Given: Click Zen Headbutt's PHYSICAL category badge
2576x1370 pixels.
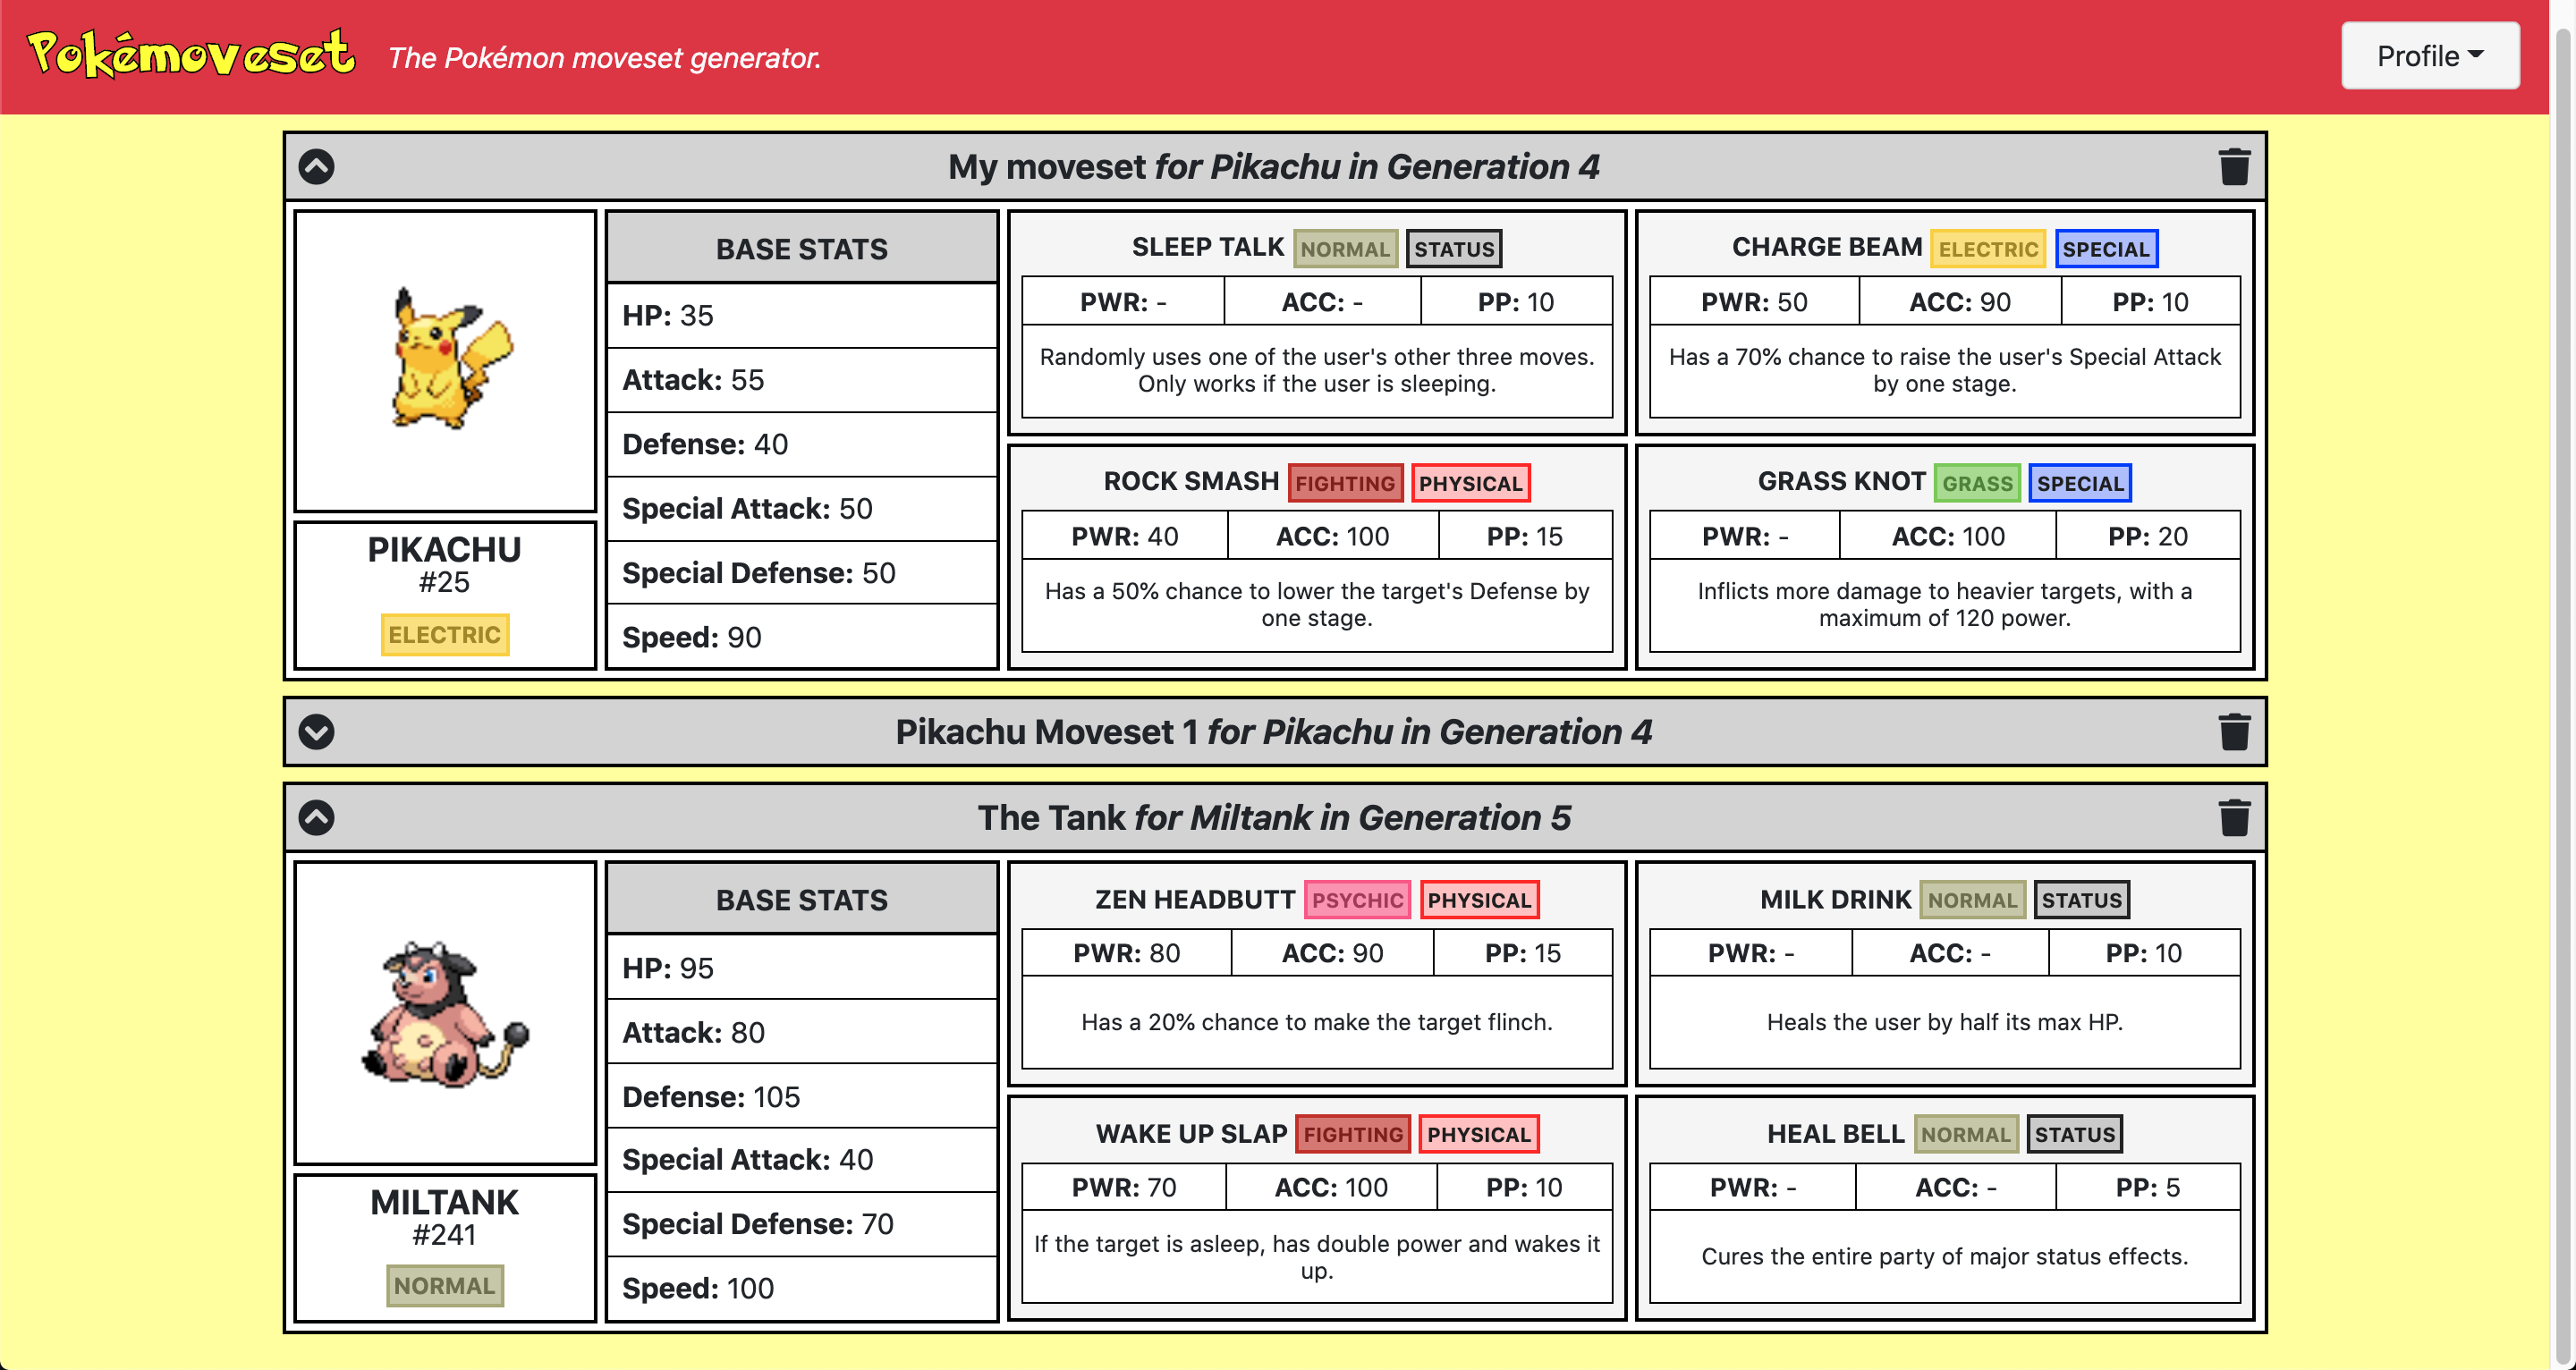Looking at the screenshot, I should click(x=1479, y=900).
